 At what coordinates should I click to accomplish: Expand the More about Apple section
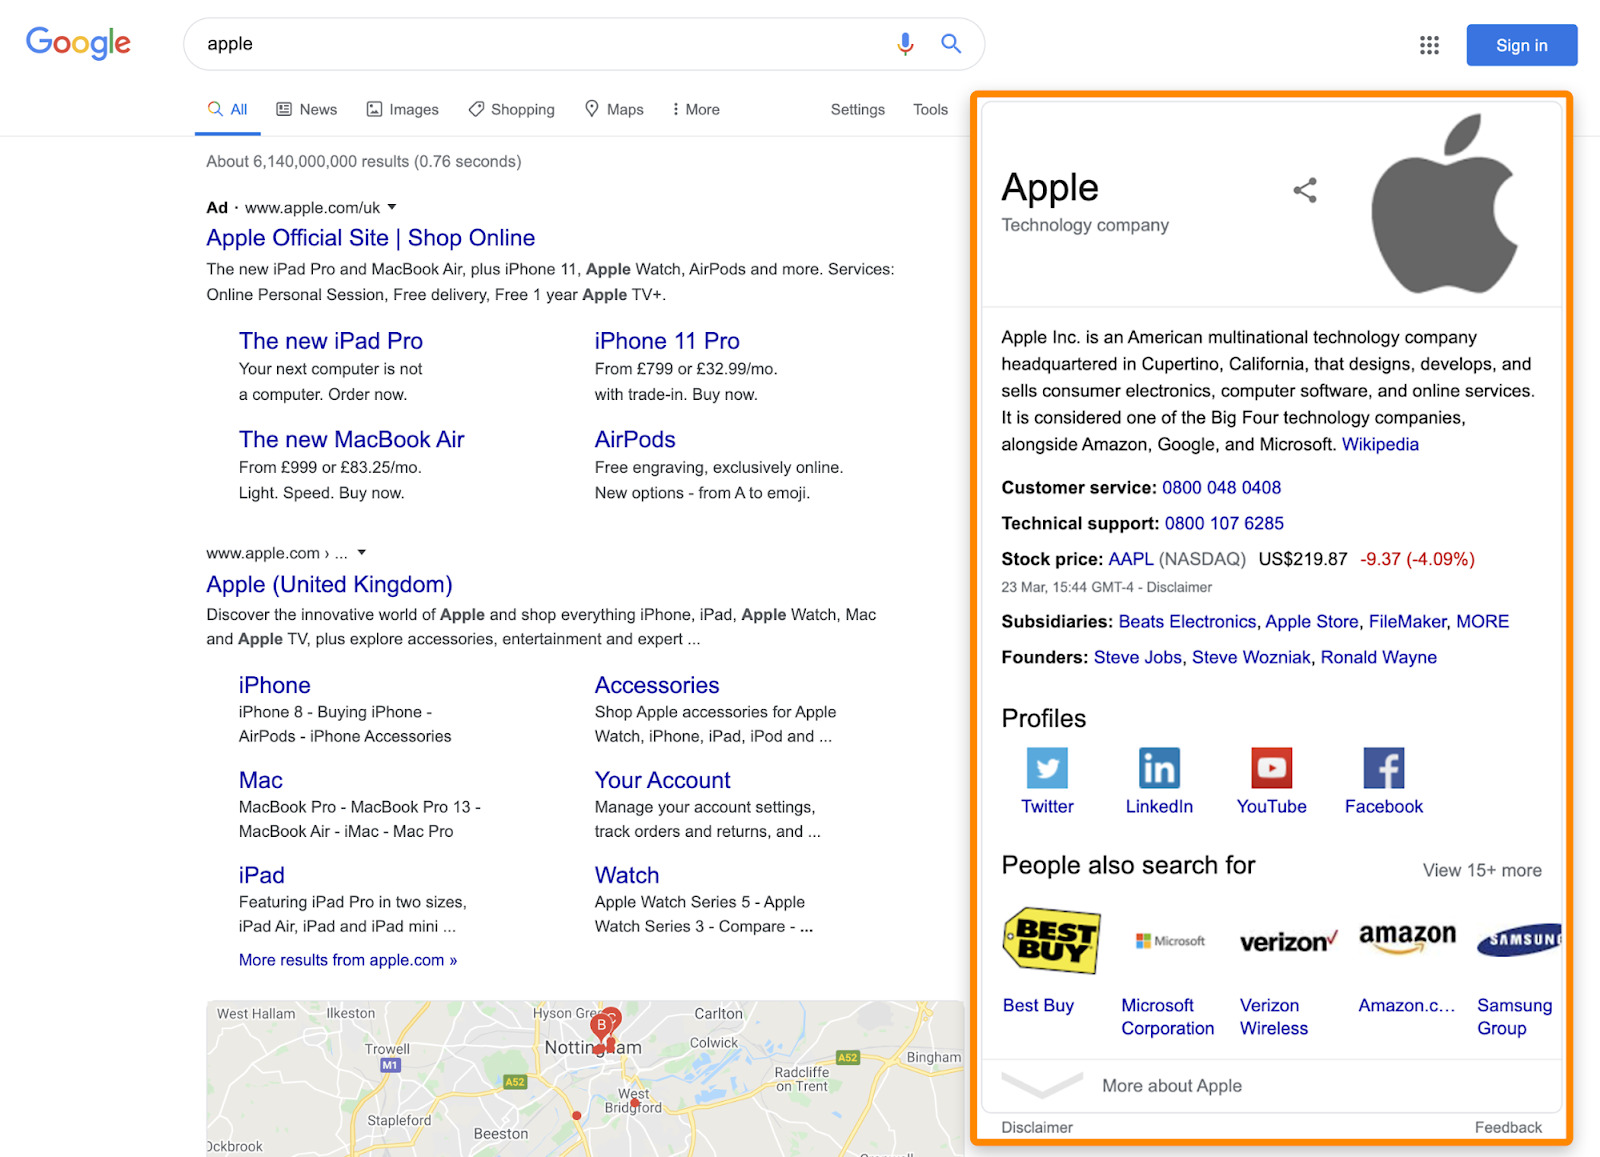(x=1043, y=1086)
